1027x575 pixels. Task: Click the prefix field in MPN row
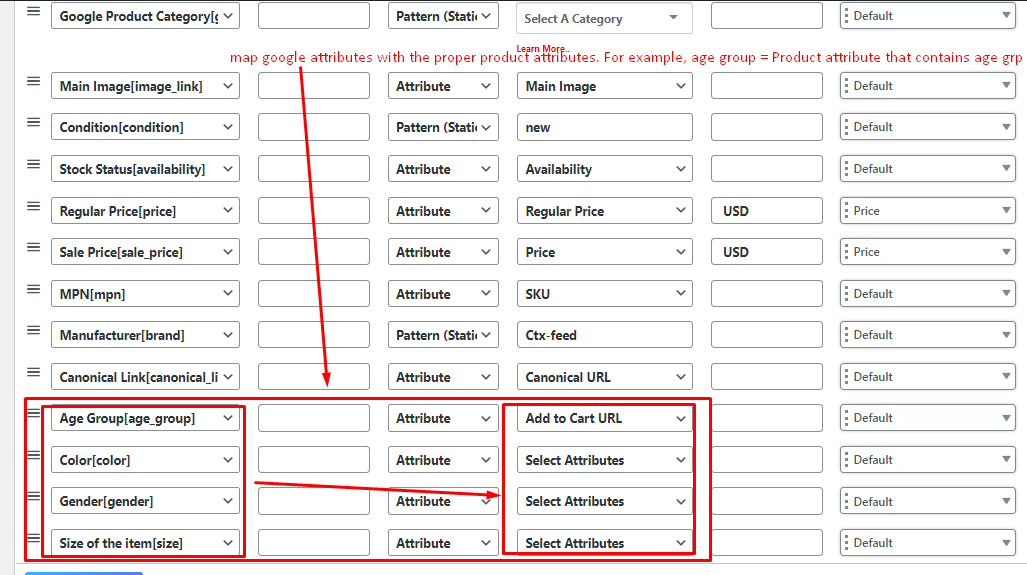(x=313, y=294)
